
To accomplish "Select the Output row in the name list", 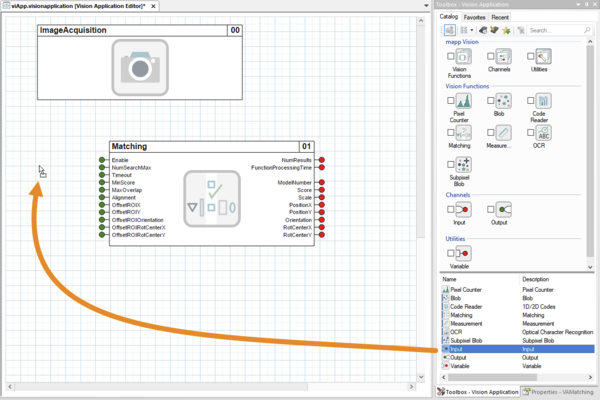I will tap(518, 358).
